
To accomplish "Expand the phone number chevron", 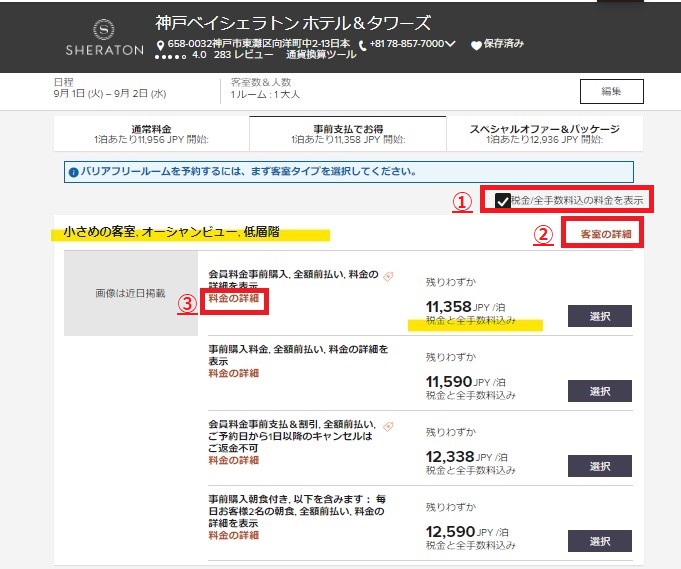I will (451, 44).
